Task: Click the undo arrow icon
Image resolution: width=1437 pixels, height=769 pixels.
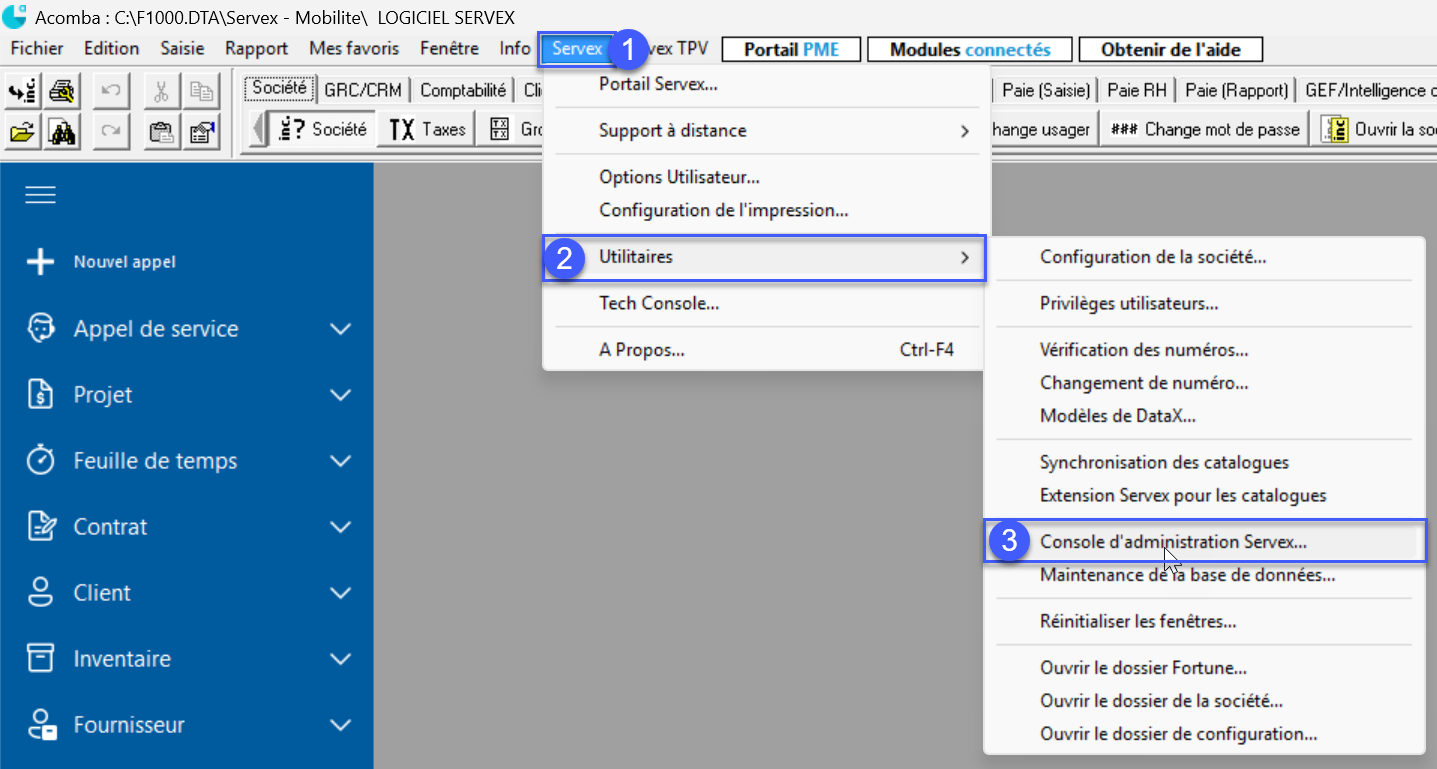Action: 111,92
